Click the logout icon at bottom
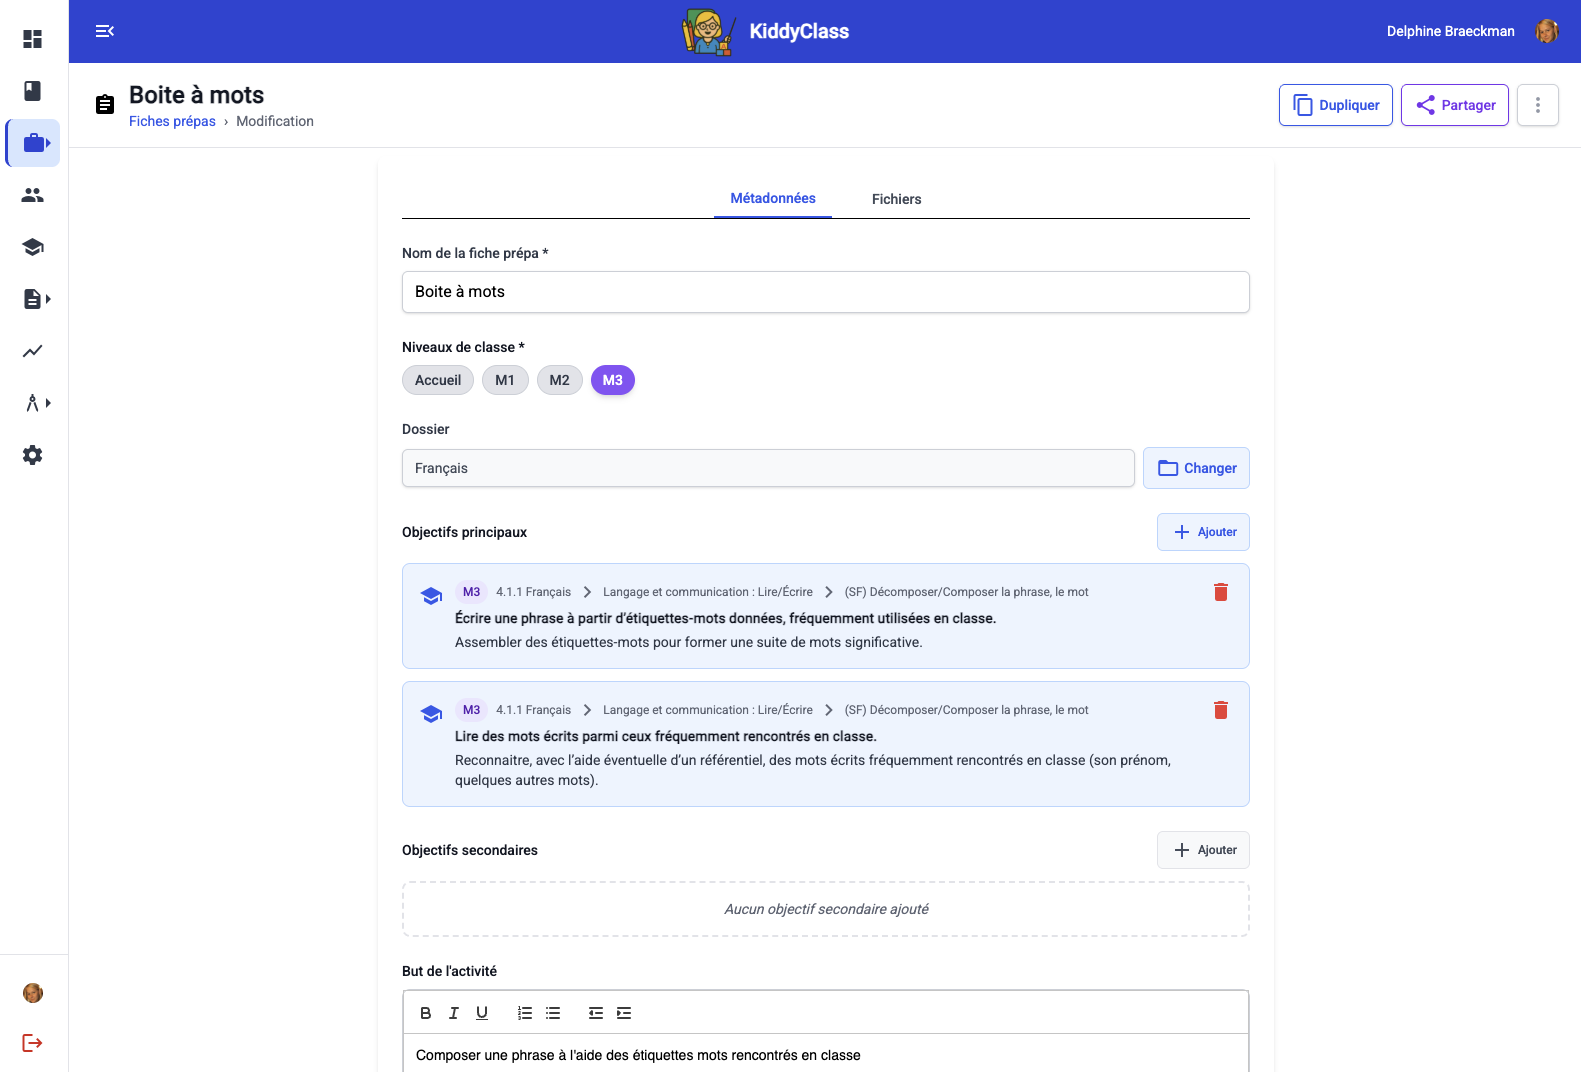Image resolution: width=1581 pixels, height=1072 pixels. pyautogui.click(x=33, y=1043)
